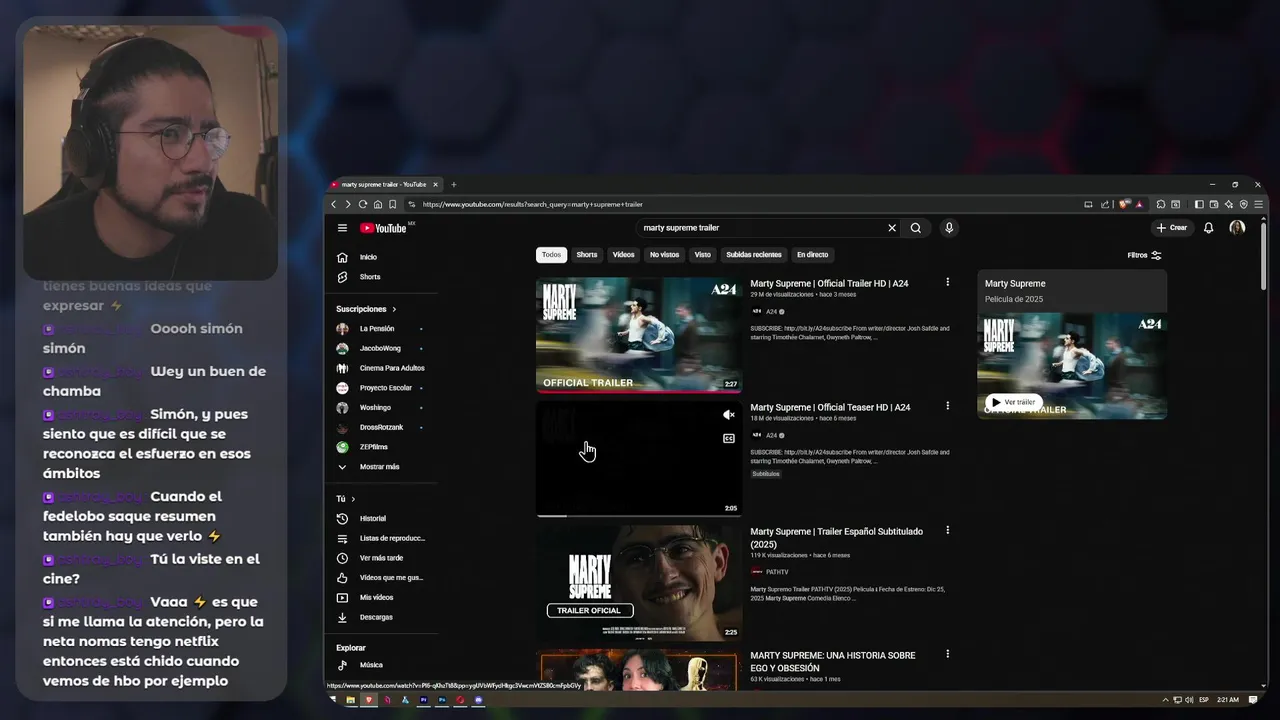
Task: Open the Brave Shields lion icon
Action: (x=1124, y=204)
